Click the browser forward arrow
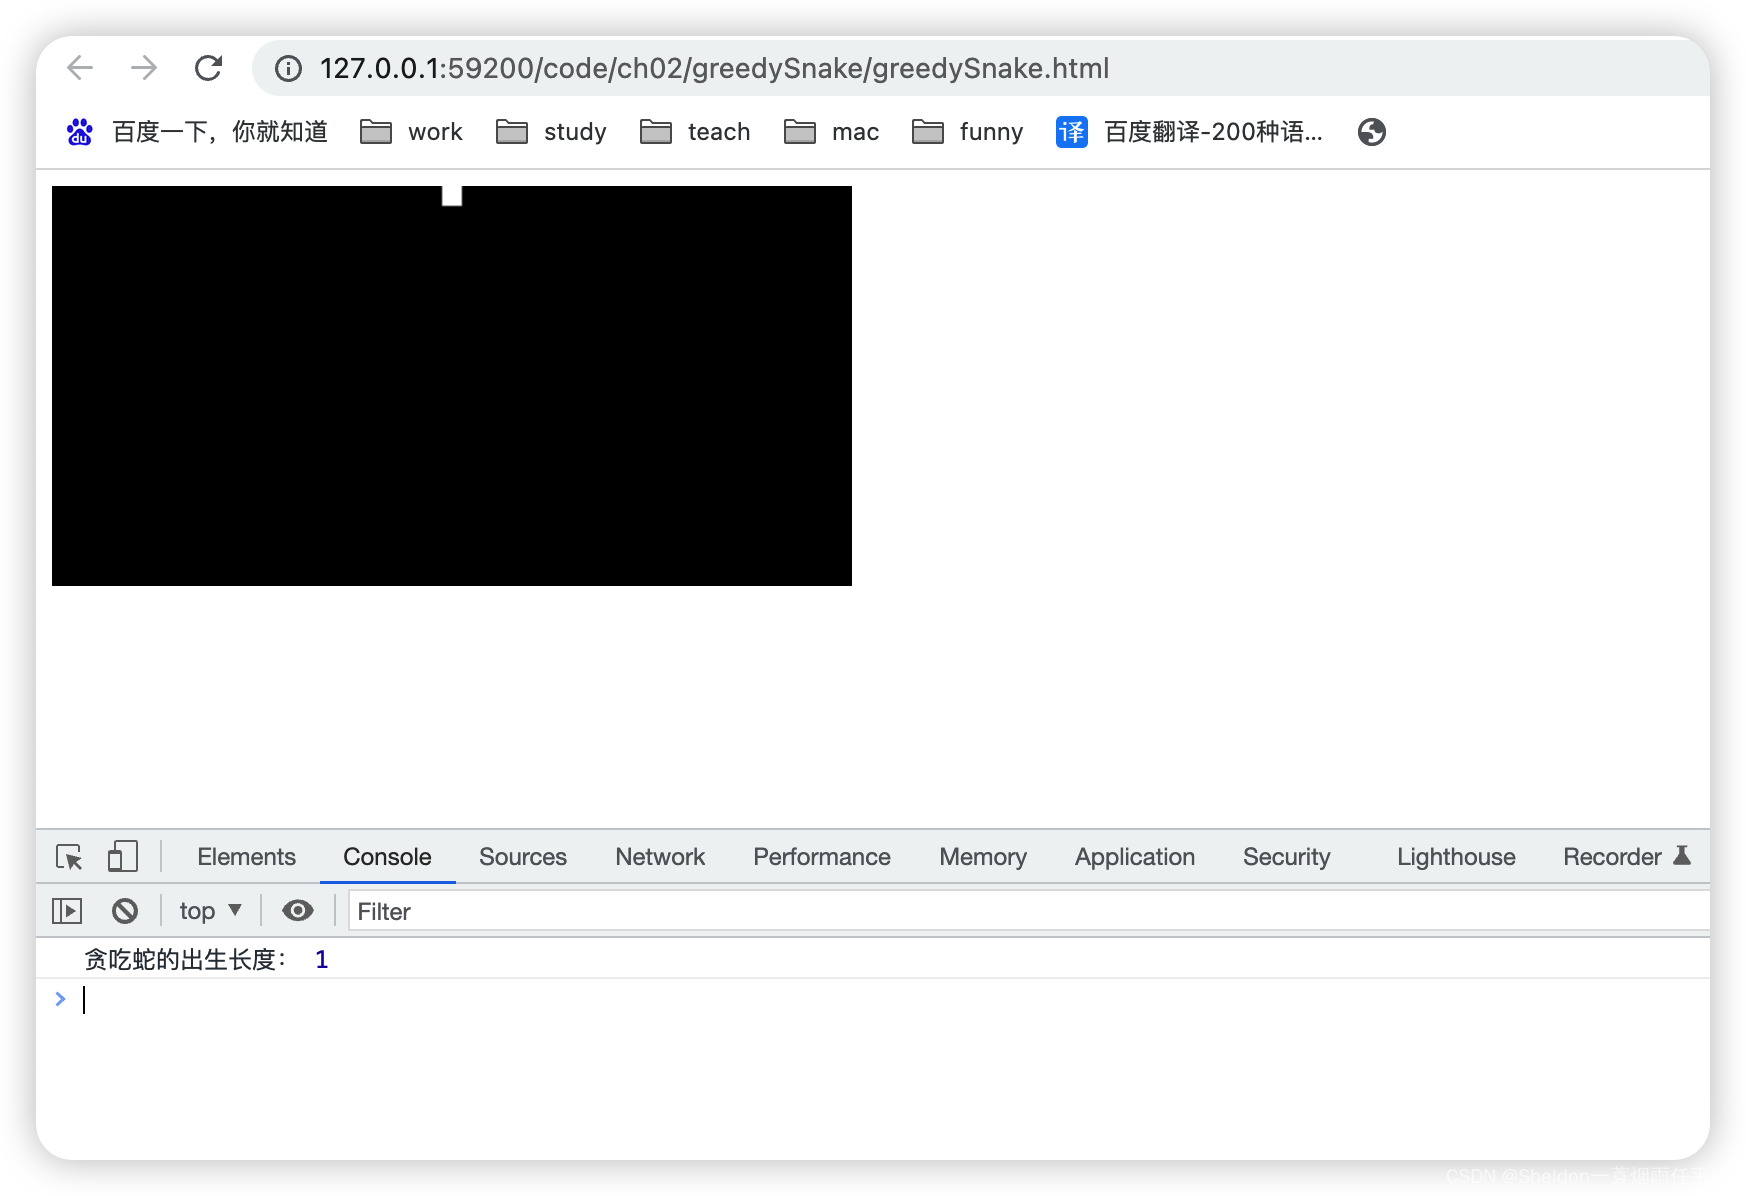Screen dimensions: 1746x1196 (144, 68)
